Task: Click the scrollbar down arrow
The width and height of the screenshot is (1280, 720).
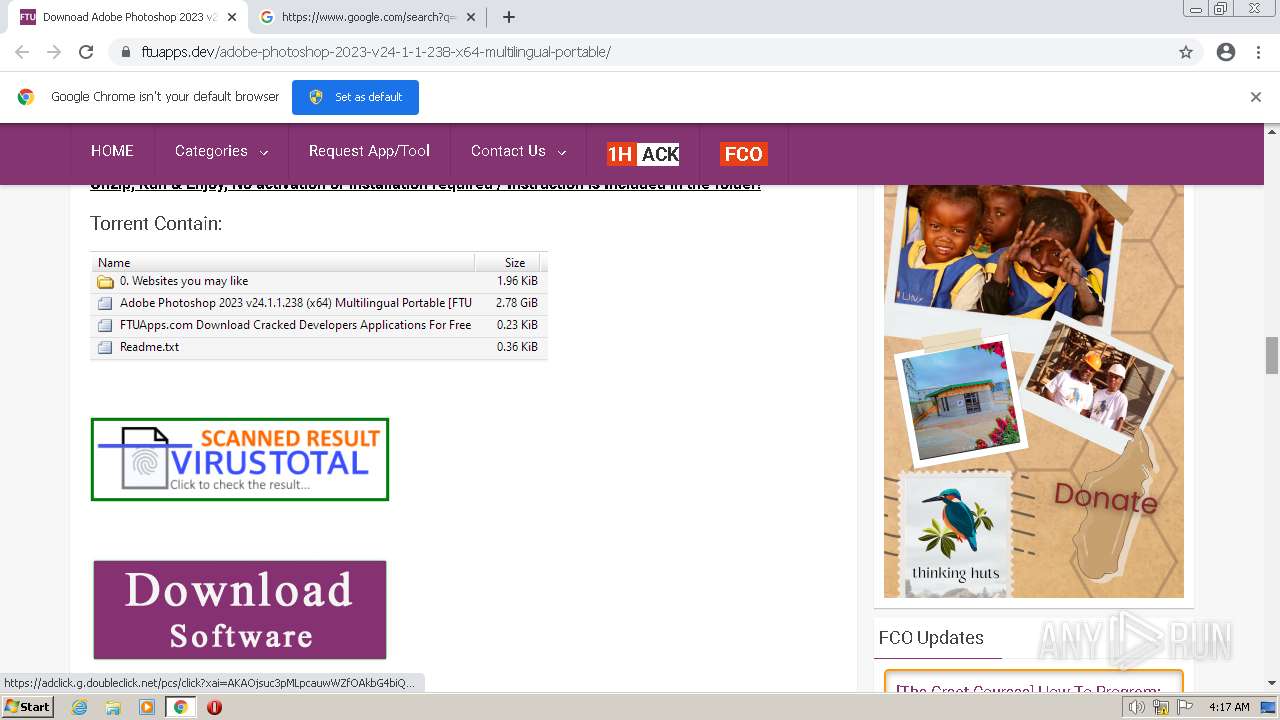Action: (x=1272, y=683)
